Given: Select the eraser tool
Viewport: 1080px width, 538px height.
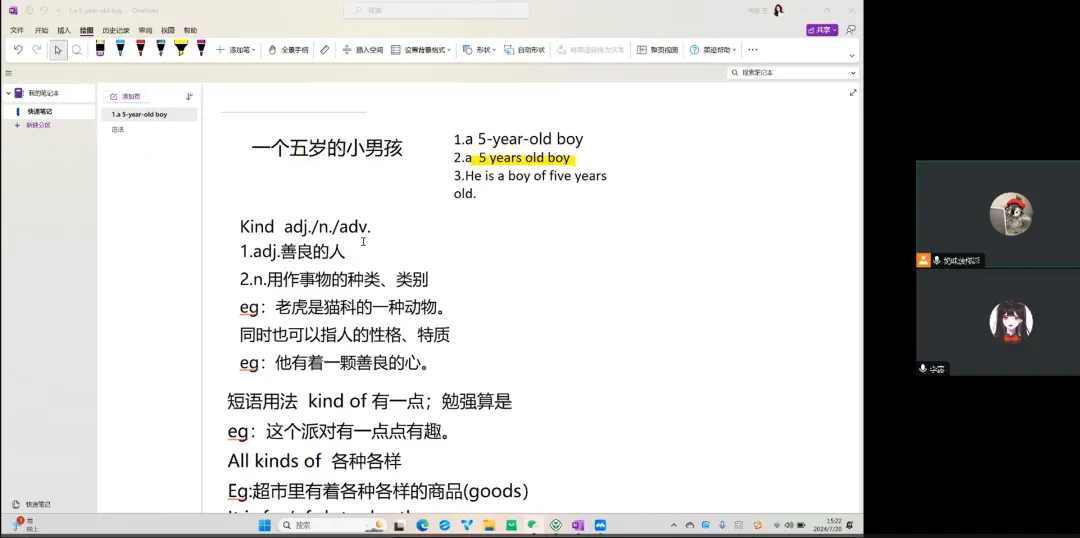Looking at the screenshot, I should tap(324, 49).
